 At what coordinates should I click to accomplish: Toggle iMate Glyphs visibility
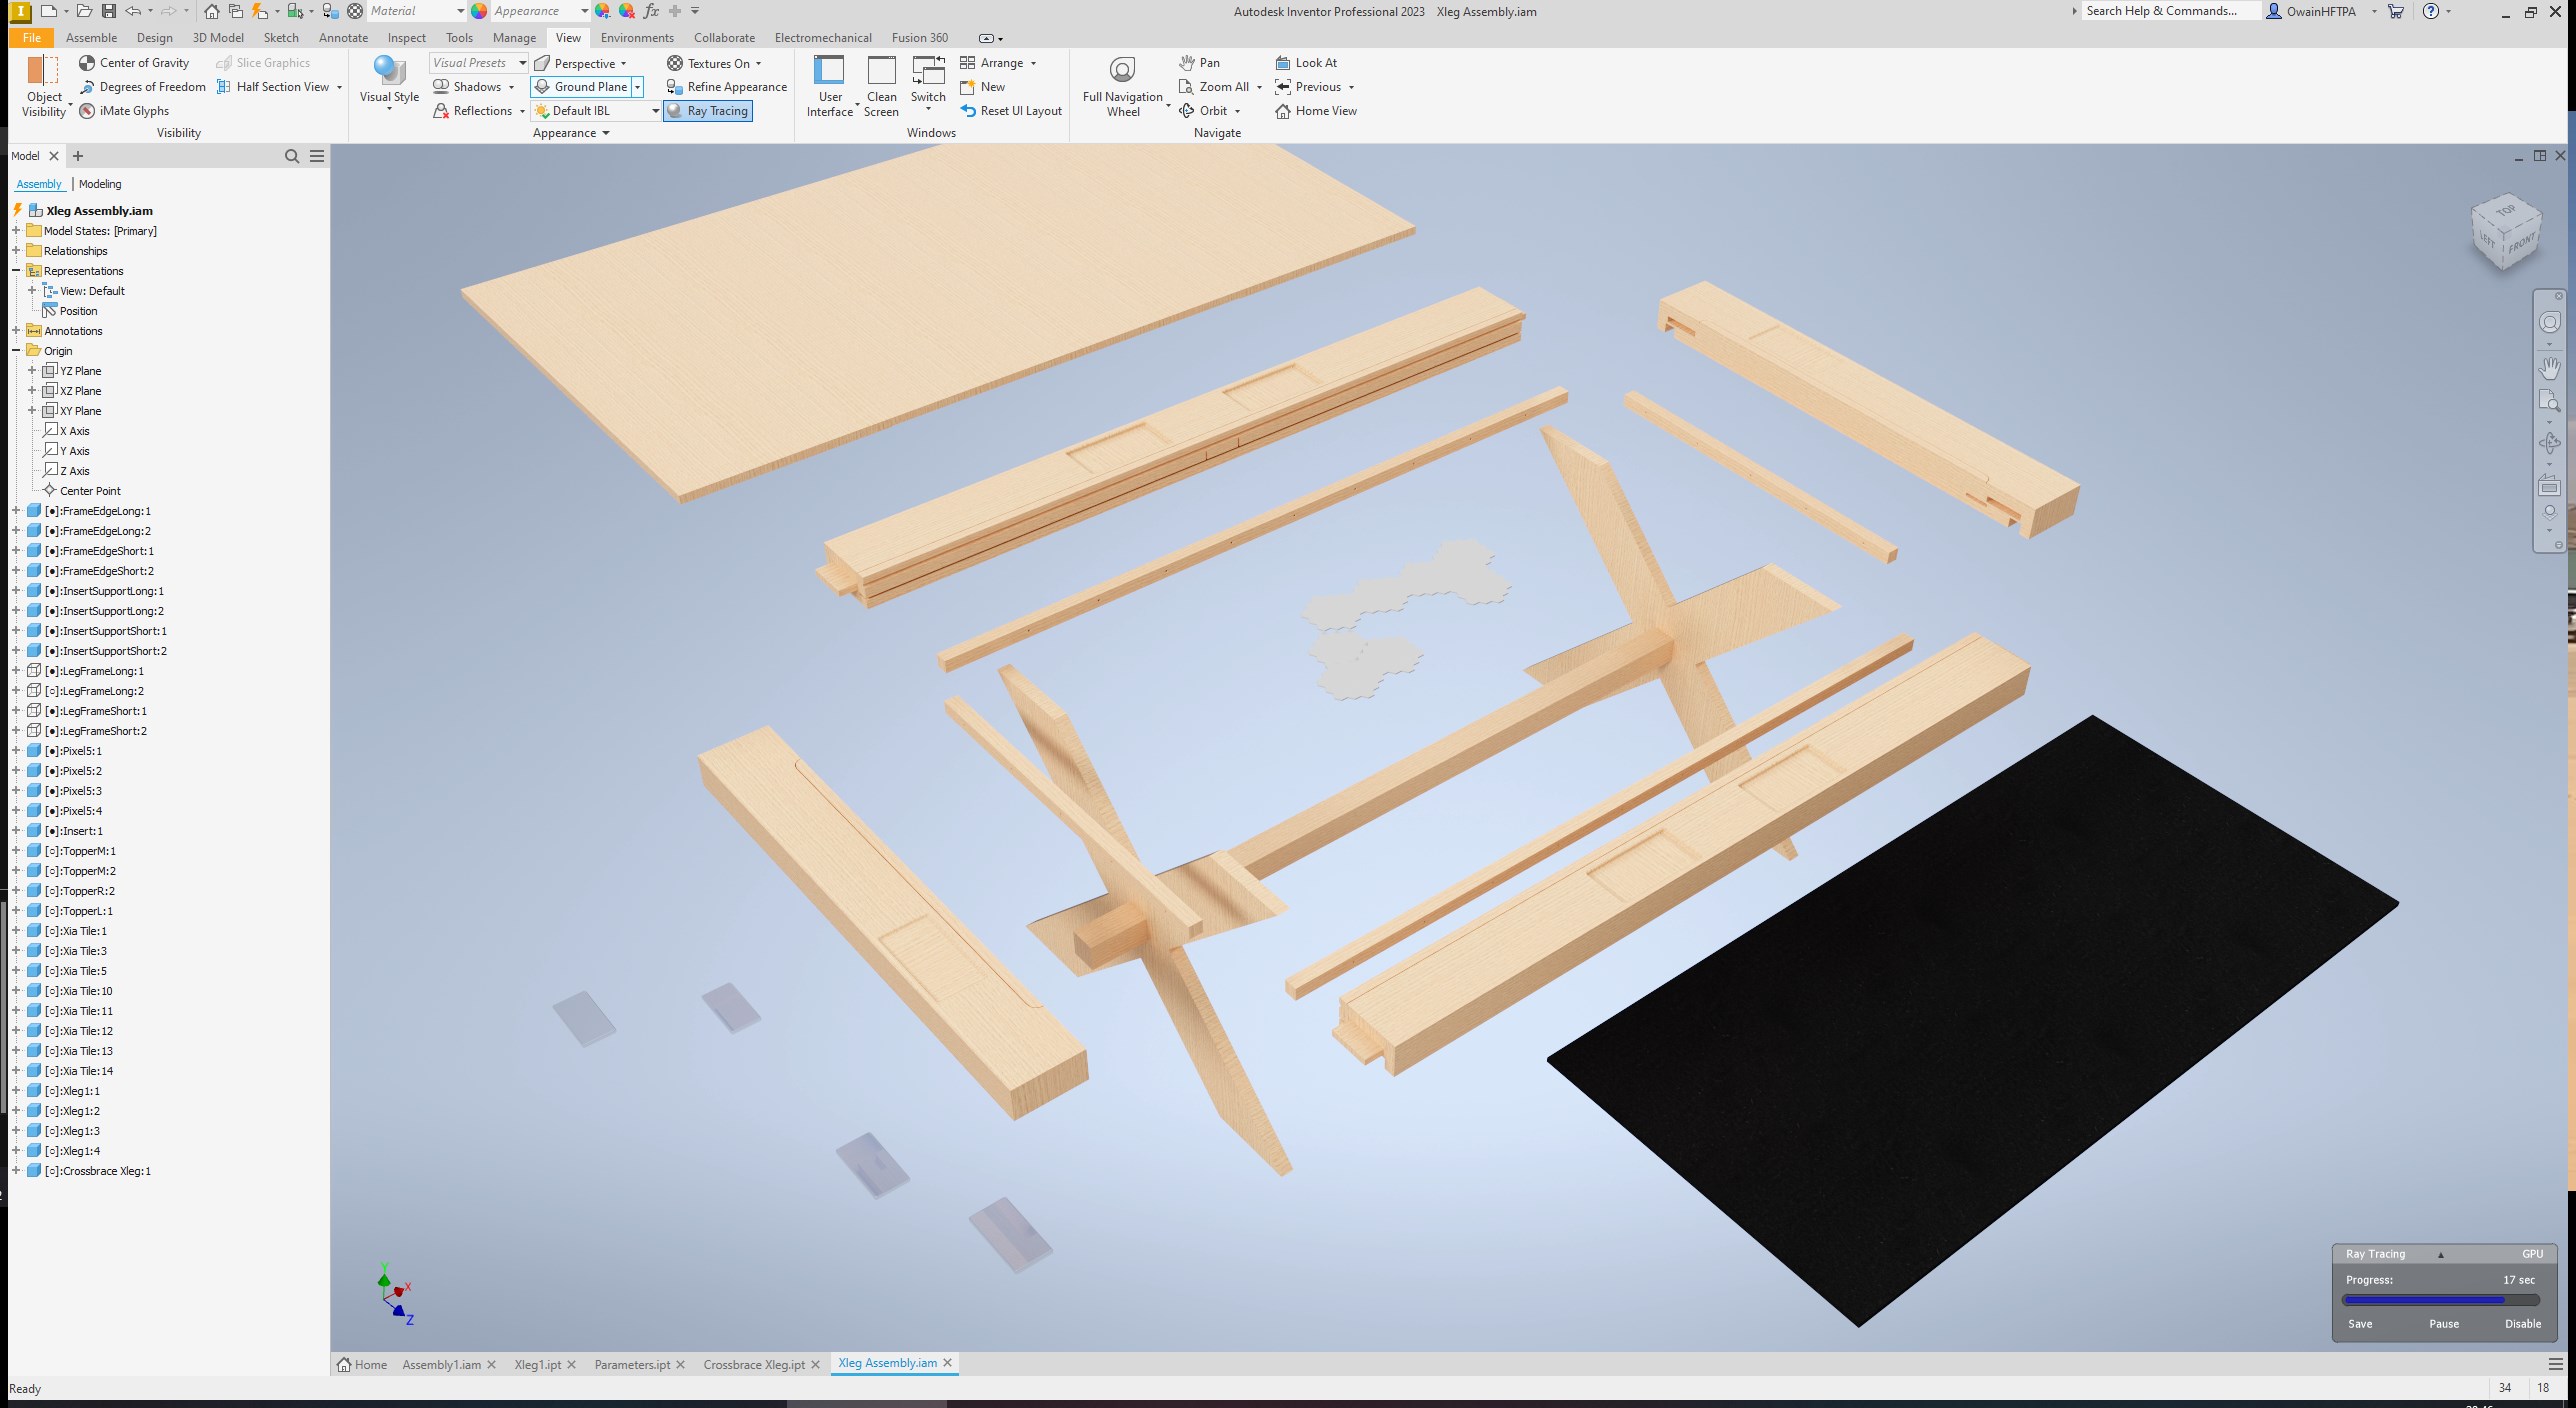coord(124,111)
